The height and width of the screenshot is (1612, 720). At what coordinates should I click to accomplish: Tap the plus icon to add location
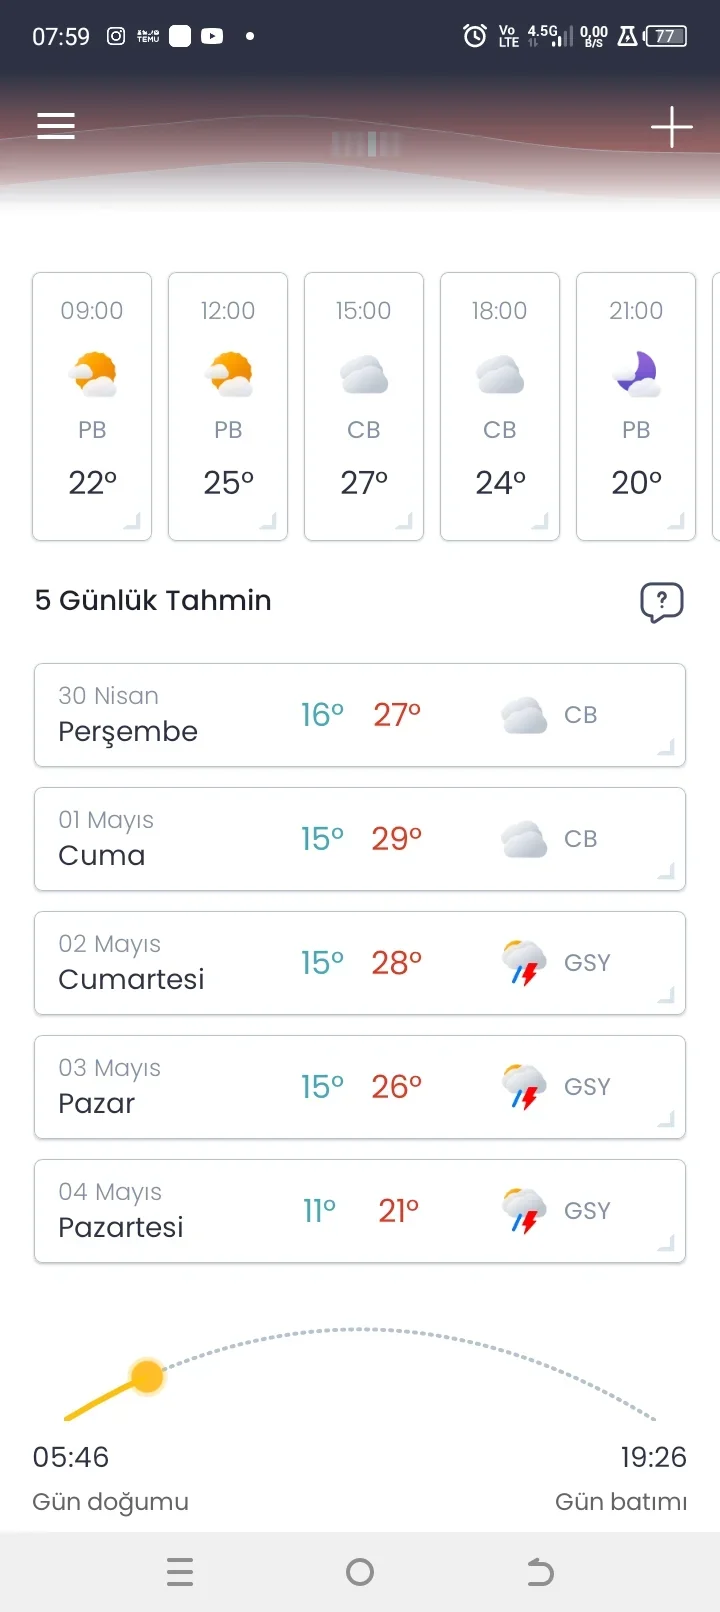coord(671,127)
